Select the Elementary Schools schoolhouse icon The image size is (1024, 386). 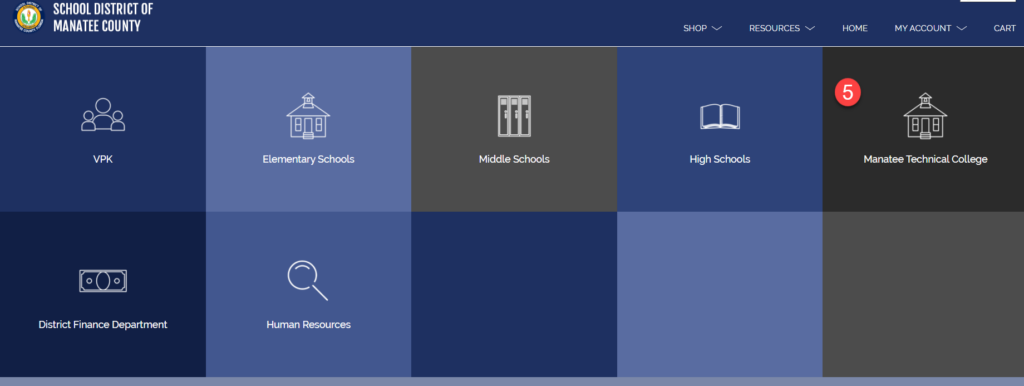(308, 116)
